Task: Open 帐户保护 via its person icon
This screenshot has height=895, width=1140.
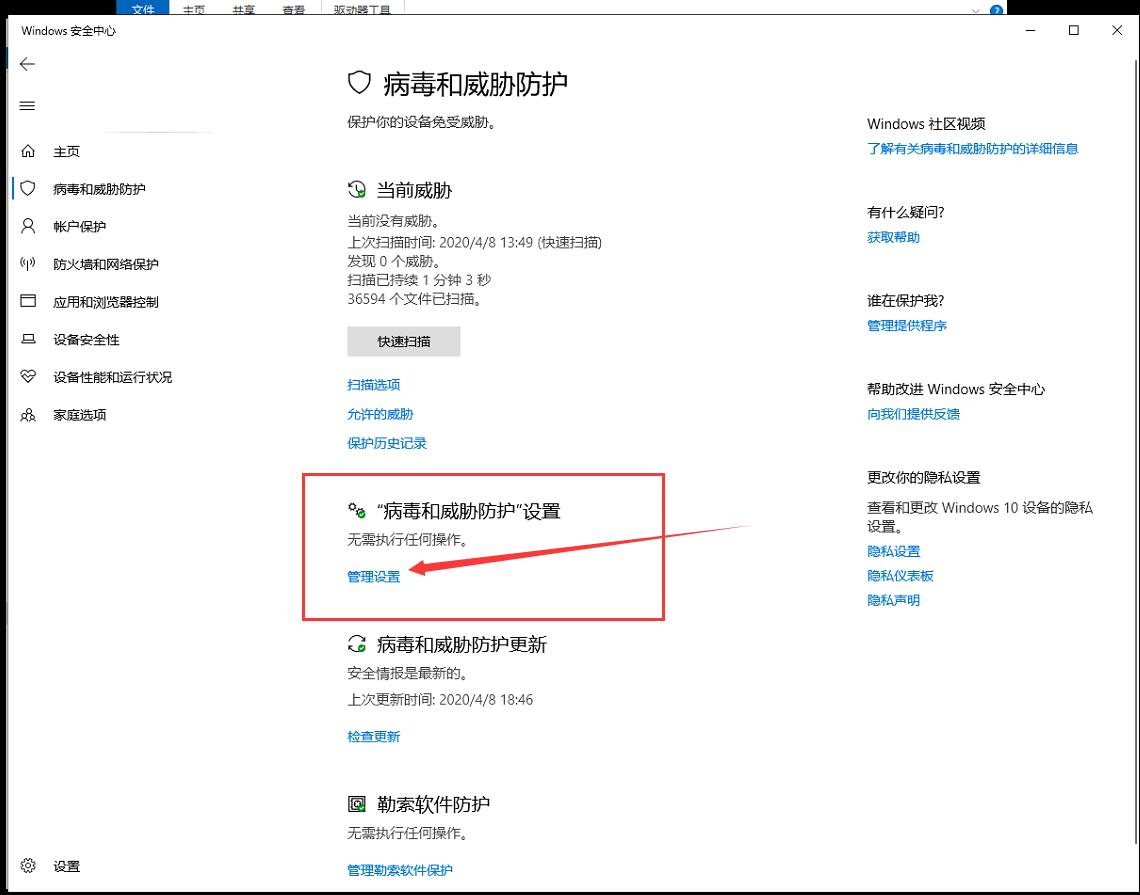Action: point(28,226)
